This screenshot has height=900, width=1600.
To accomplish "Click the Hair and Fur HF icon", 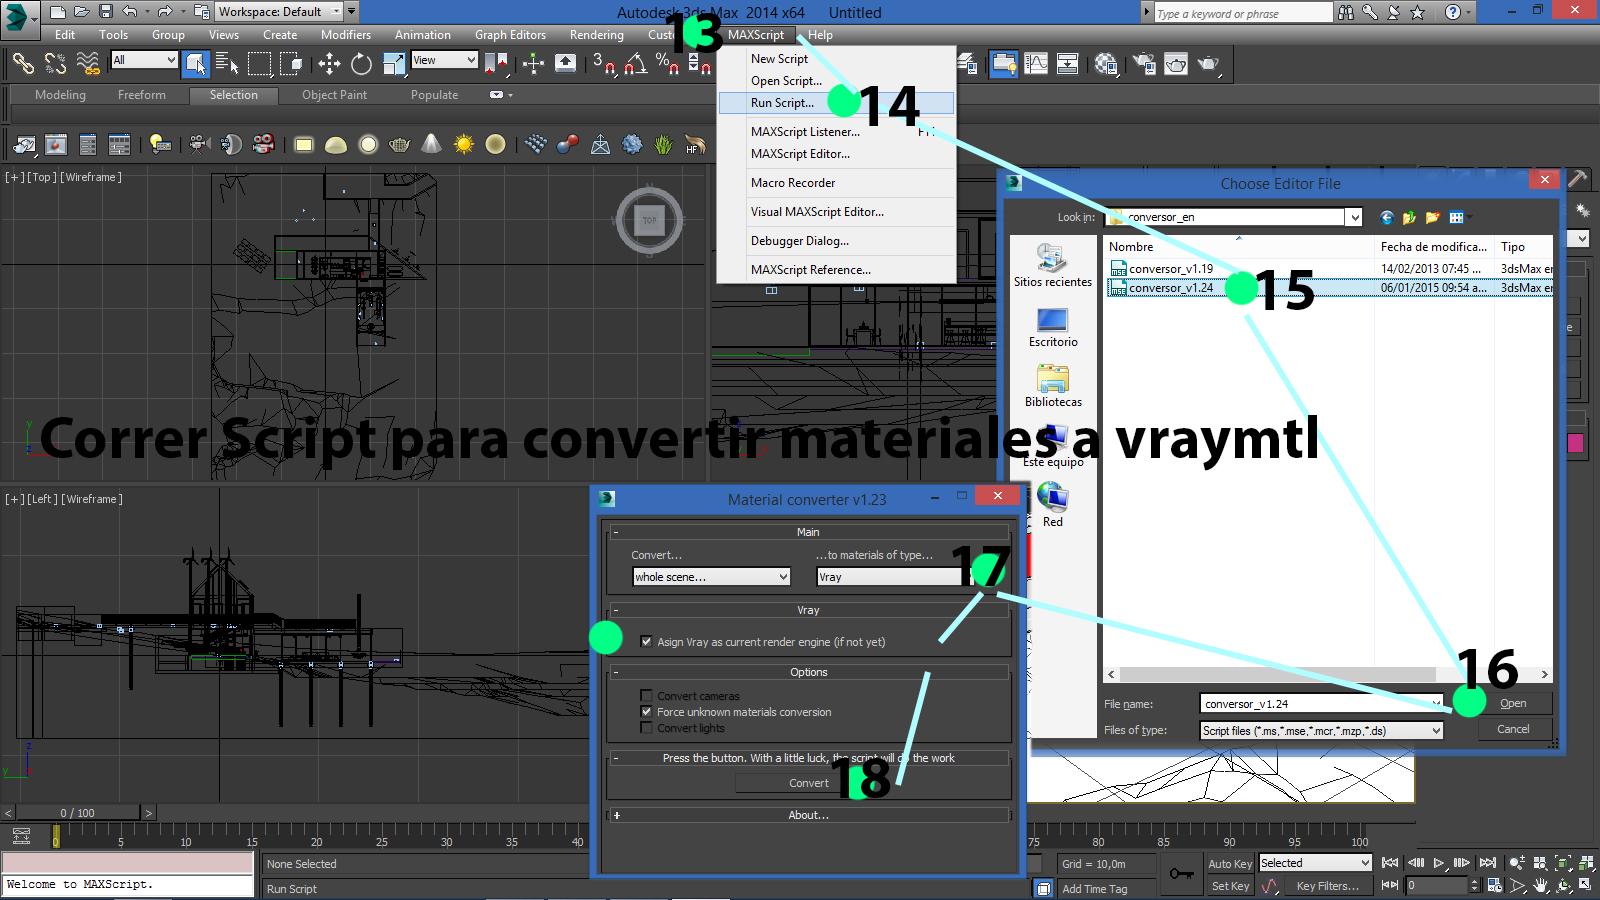I will click(695, 144).
